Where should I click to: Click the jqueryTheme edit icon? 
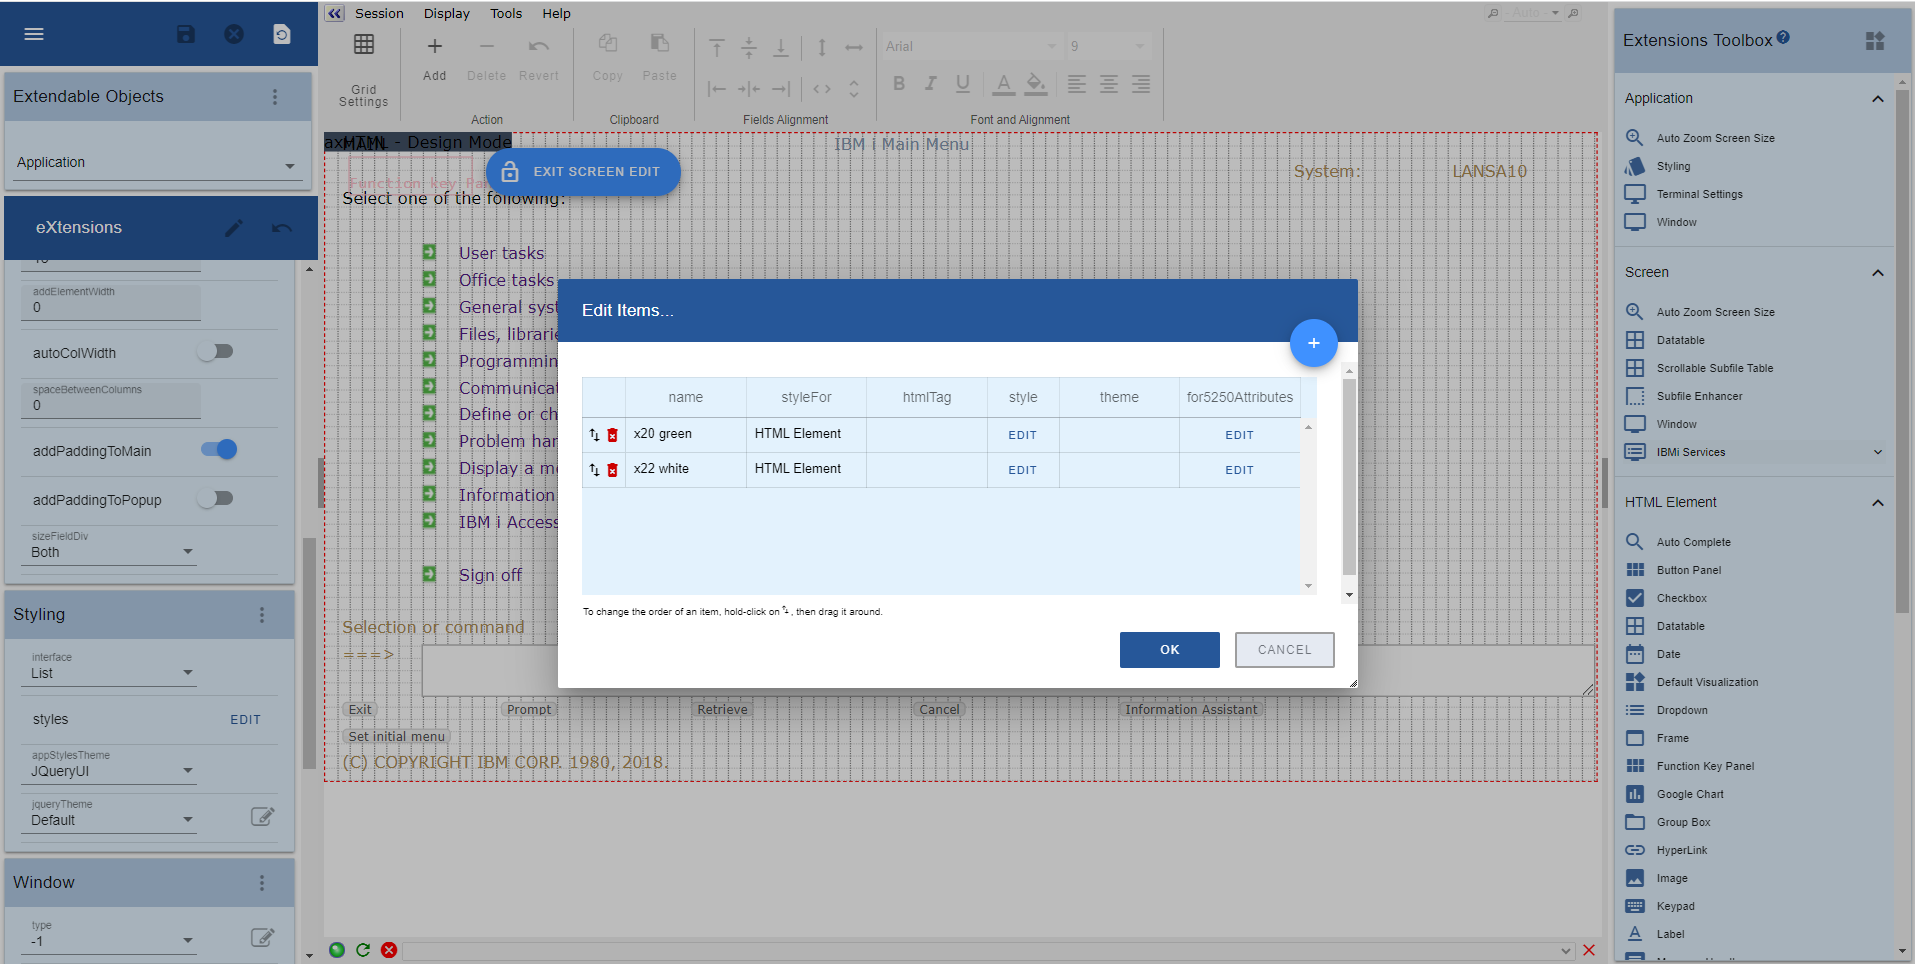click(262, 817)
